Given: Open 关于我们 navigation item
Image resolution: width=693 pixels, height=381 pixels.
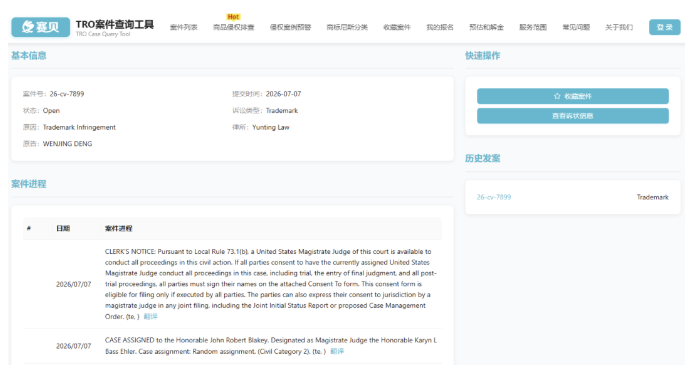Looking at the screenshot, I should [619, 27].
